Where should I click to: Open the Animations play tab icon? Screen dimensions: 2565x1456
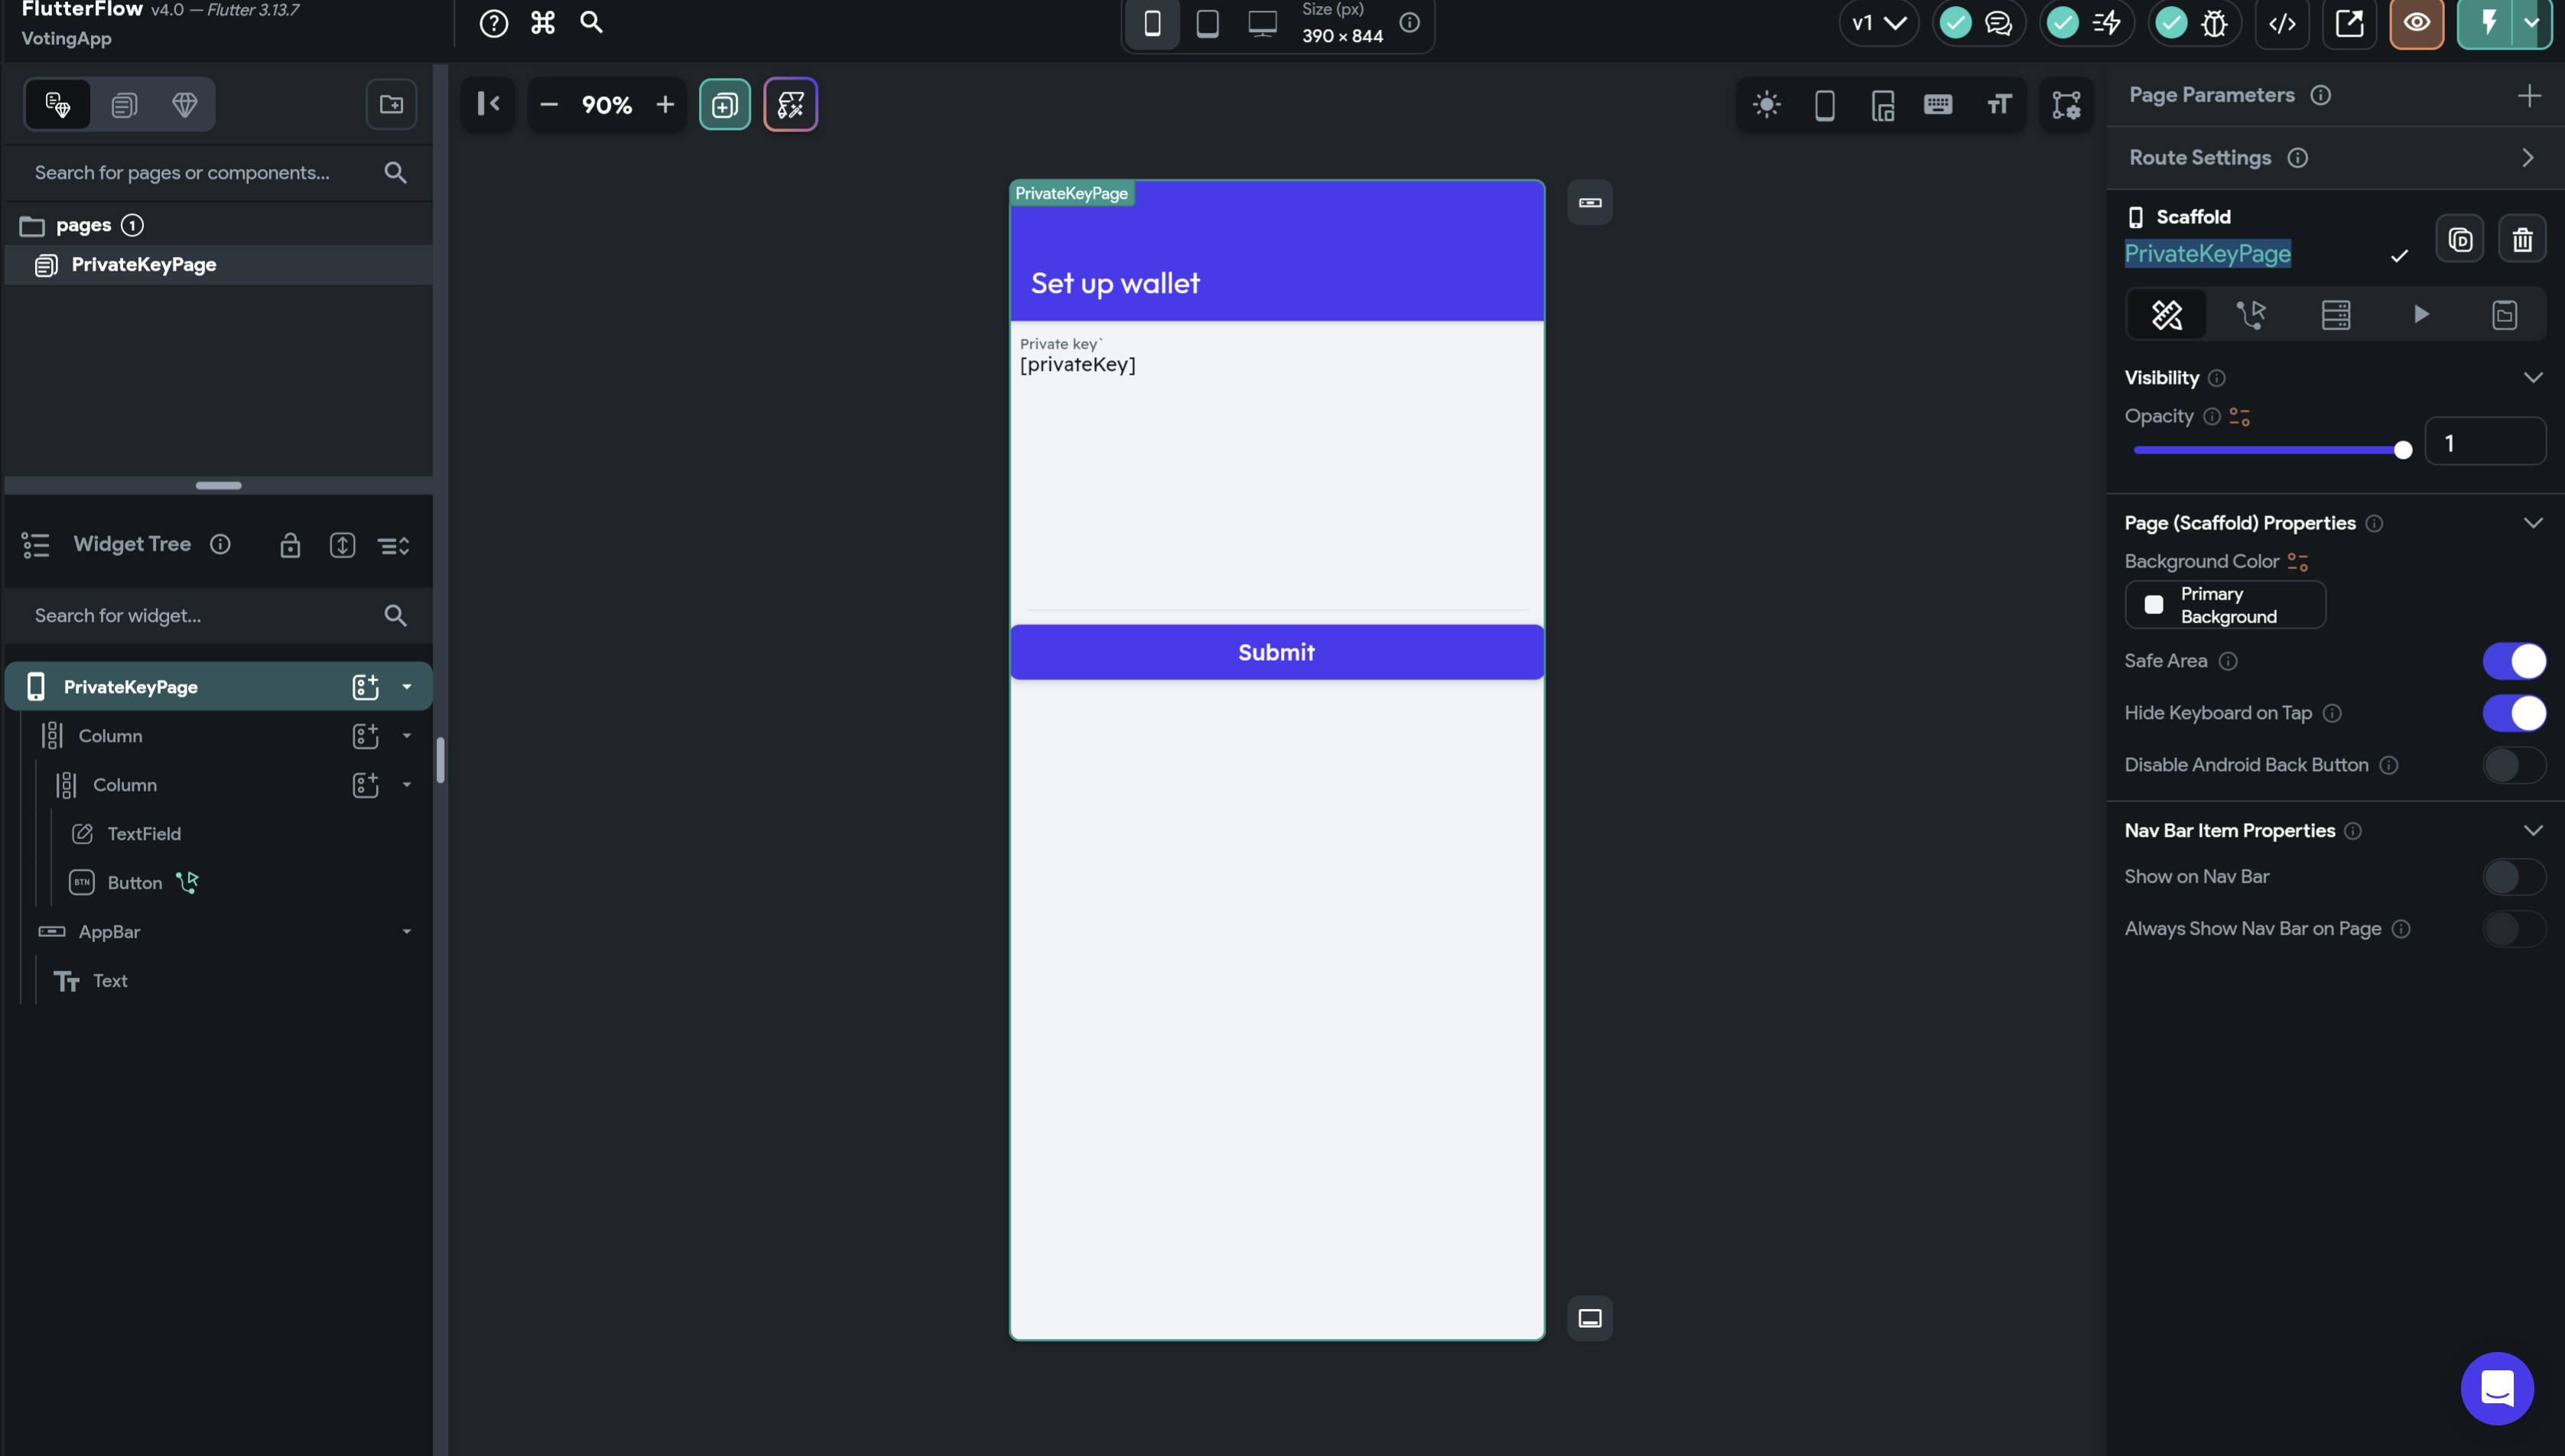click(x=2421, y=315)
